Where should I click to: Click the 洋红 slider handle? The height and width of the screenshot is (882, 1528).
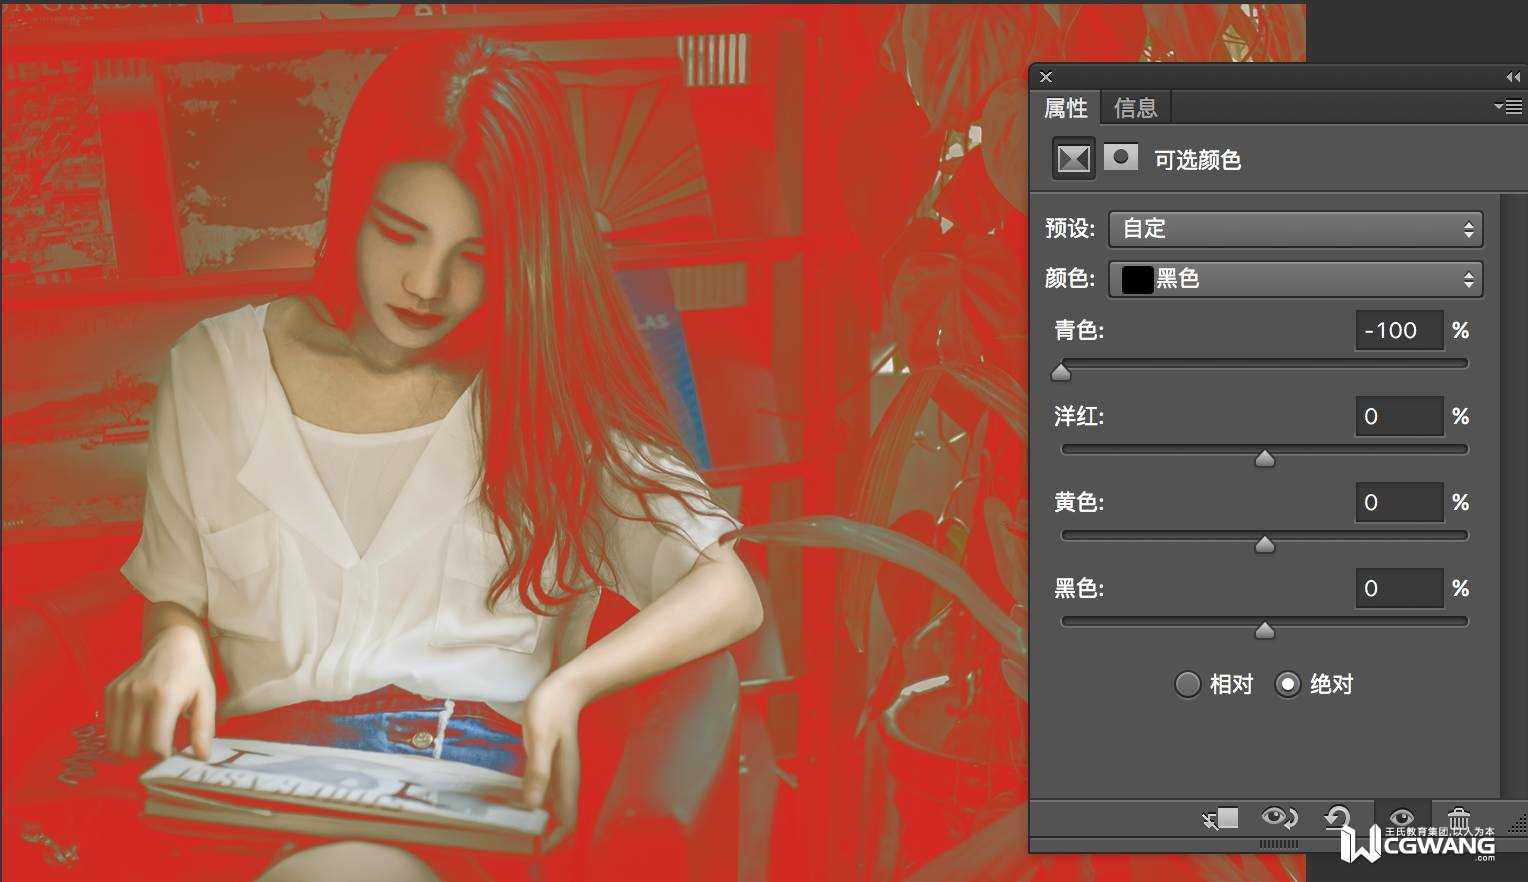[x=1265, y=458]
